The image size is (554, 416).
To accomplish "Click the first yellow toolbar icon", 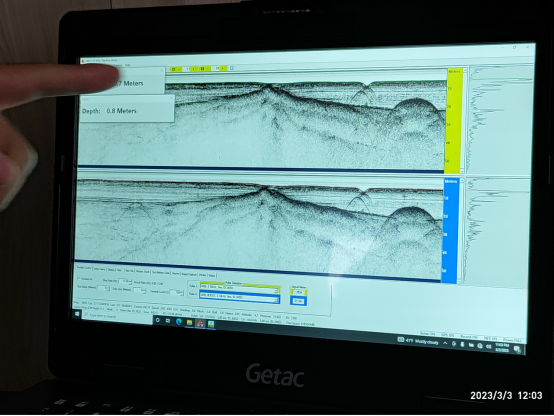I will [173, 69].
